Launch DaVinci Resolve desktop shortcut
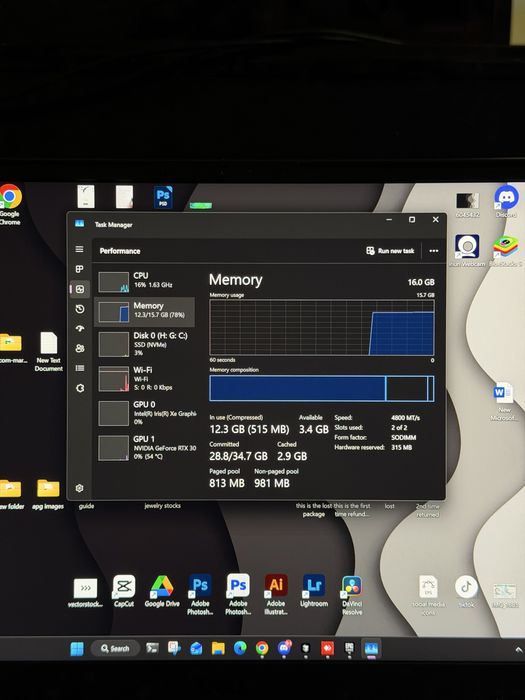525x700 pixels. click(x=352, y=594)
